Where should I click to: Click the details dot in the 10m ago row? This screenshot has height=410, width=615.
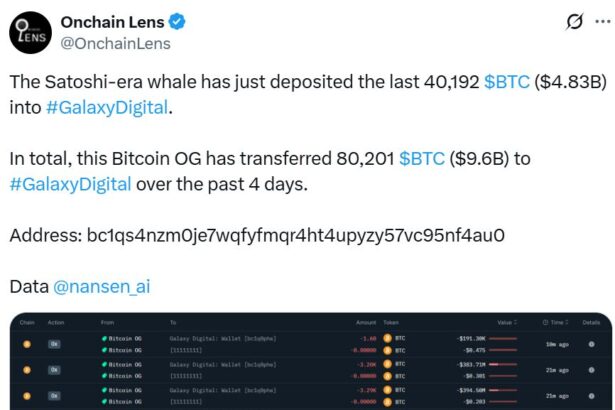(591, 344)
